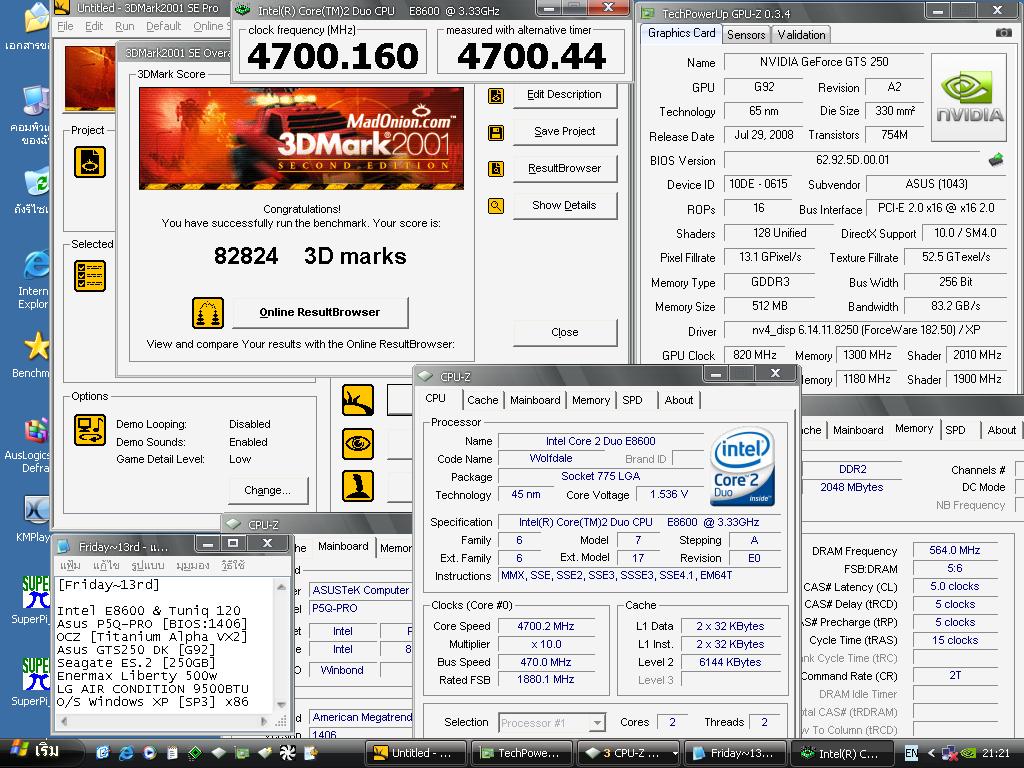The image size is (1024, 768).
Task: Switch to Sensors tab in GPU-Z
Action: tap(746, 35)
